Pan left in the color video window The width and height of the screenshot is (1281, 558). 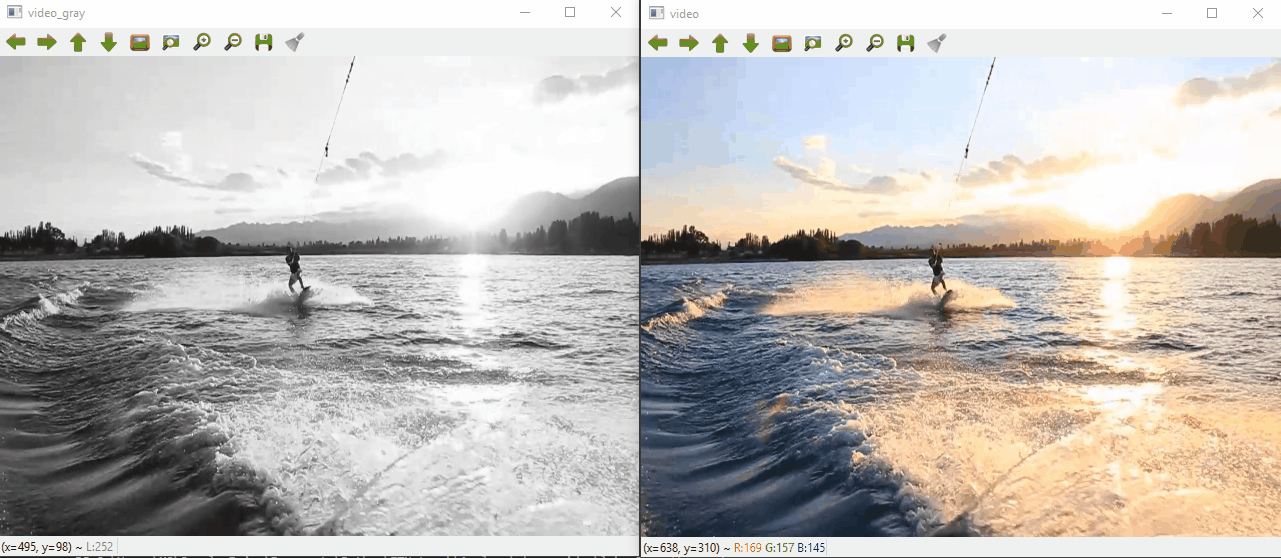(658, 42)
